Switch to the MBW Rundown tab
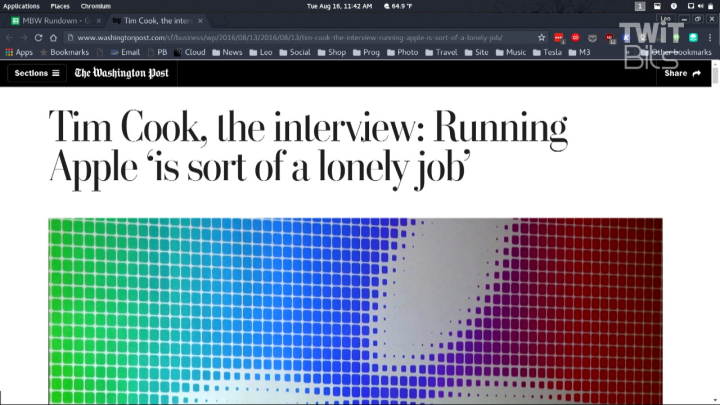Viewport: 720px width, 405px height. coord(52,20)
